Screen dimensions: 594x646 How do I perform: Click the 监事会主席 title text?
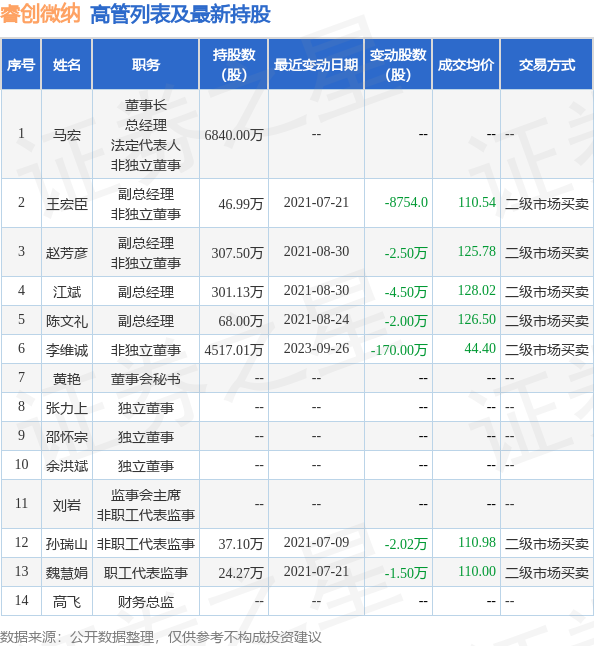[146, 495]
